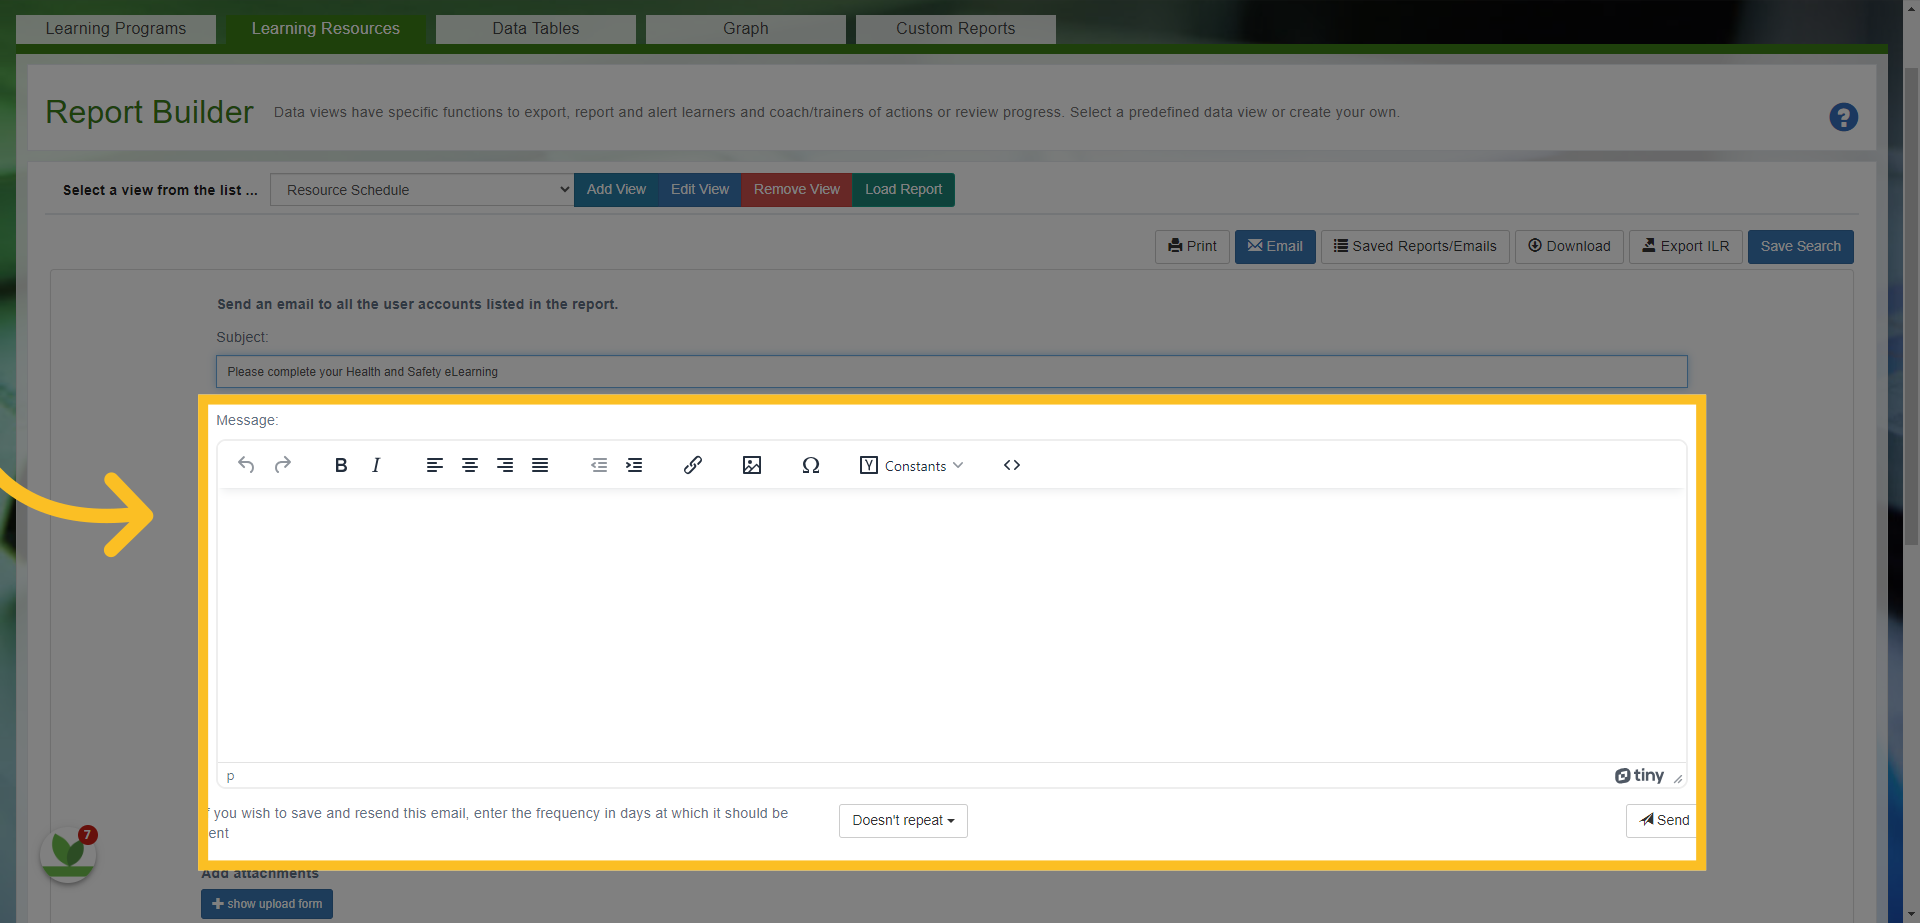Click the show upload form button
This screenshot has width=1920, height=923.
pos(267,904)
